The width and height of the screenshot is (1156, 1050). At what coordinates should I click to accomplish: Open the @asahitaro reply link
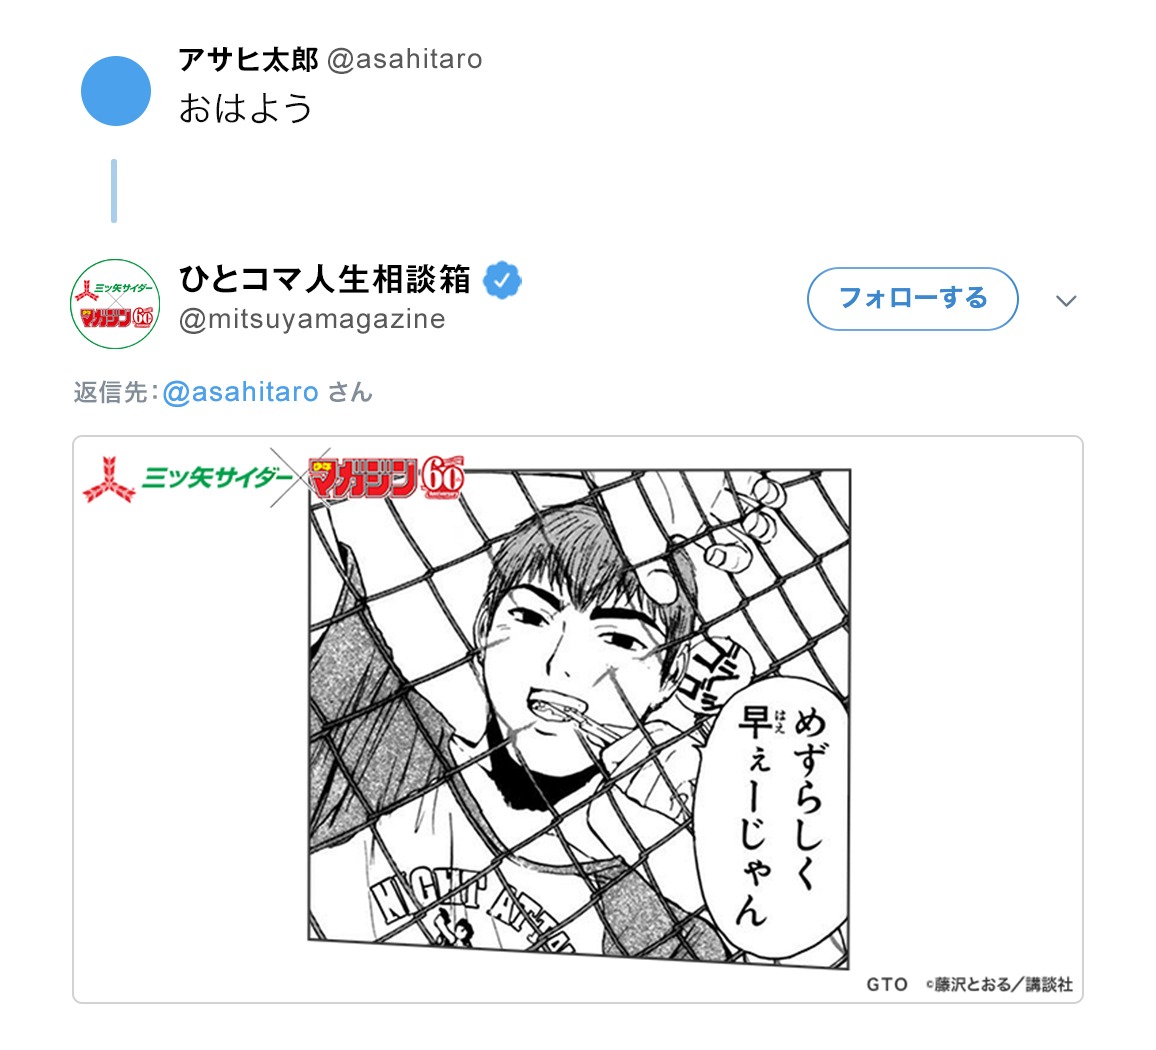240,392
